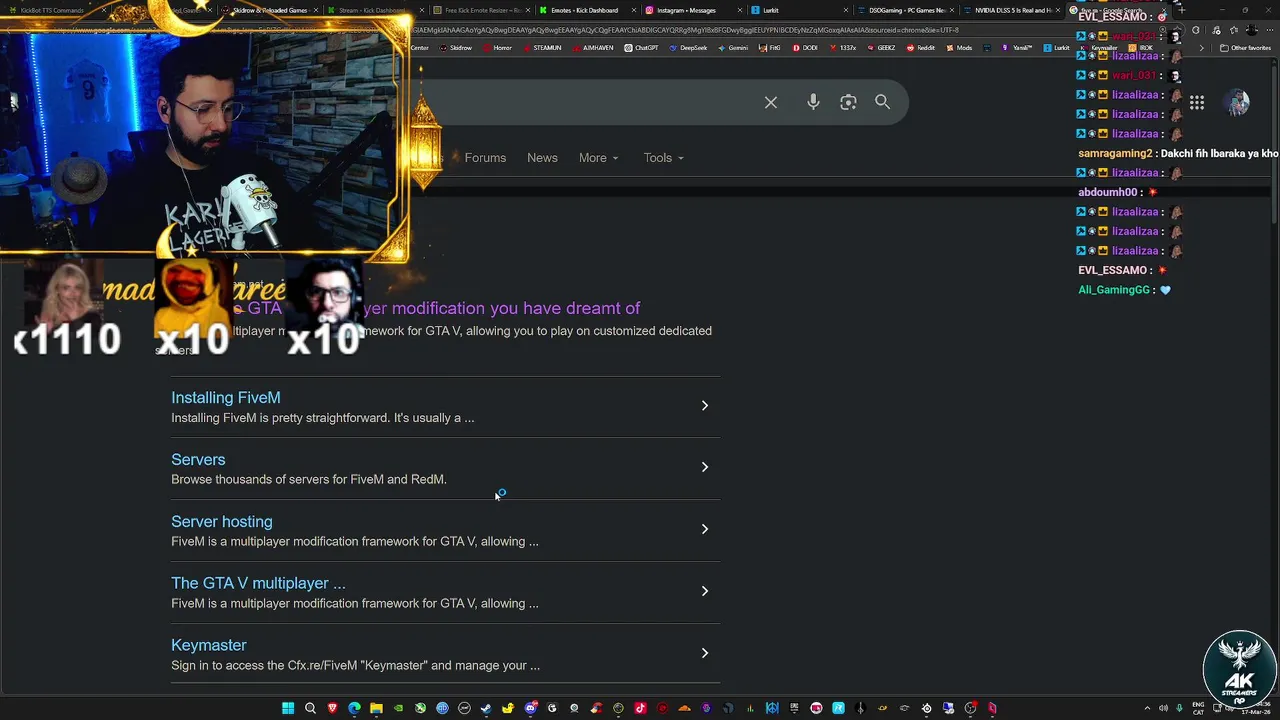Open the STEAMUN bookmark
Image resolution: width=1280 pixels, height=720 pixels.
pos(542,48)
